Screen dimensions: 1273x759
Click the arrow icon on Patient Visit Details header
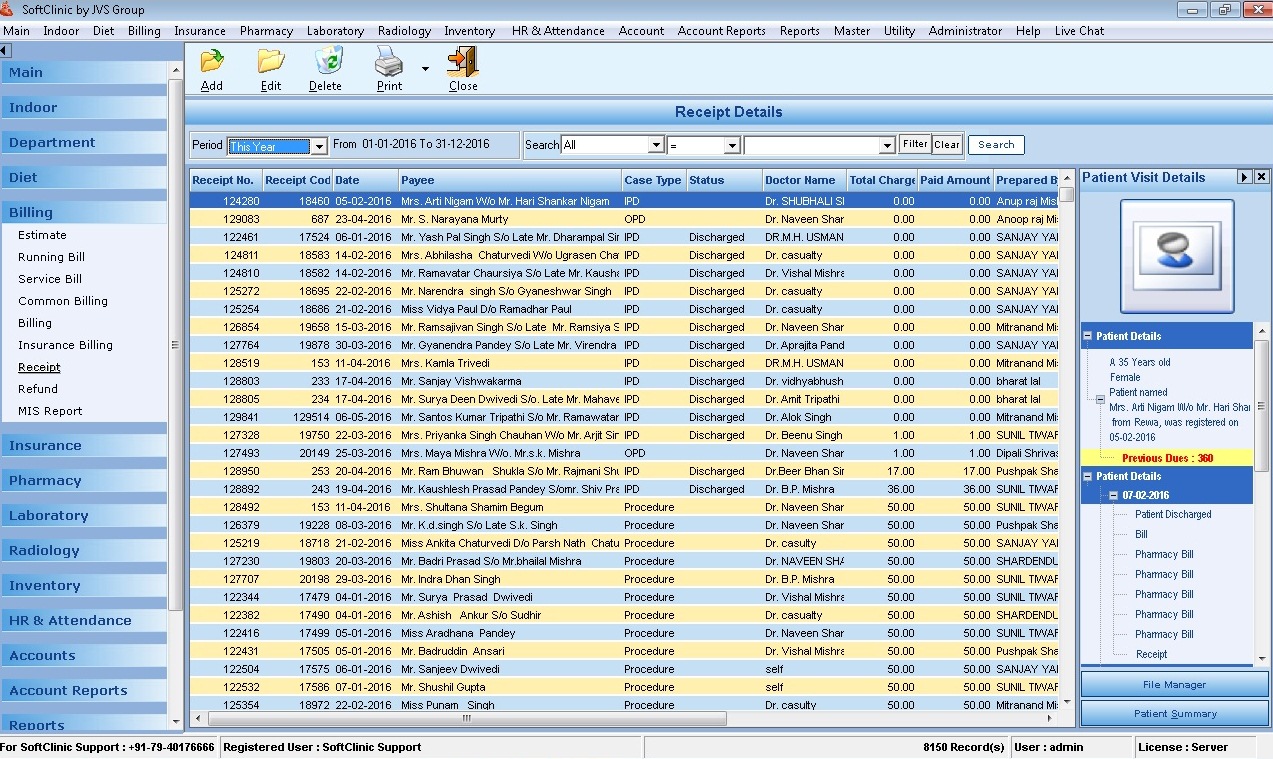tap(1247, 177)
